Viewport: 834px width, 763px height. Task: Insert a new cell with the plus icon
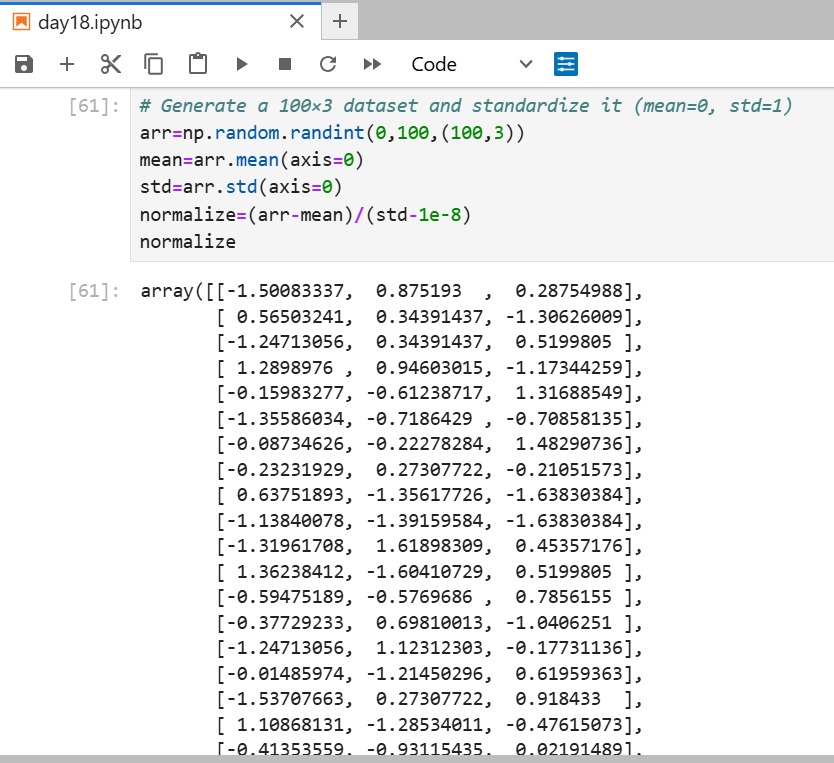click(66, 63)
